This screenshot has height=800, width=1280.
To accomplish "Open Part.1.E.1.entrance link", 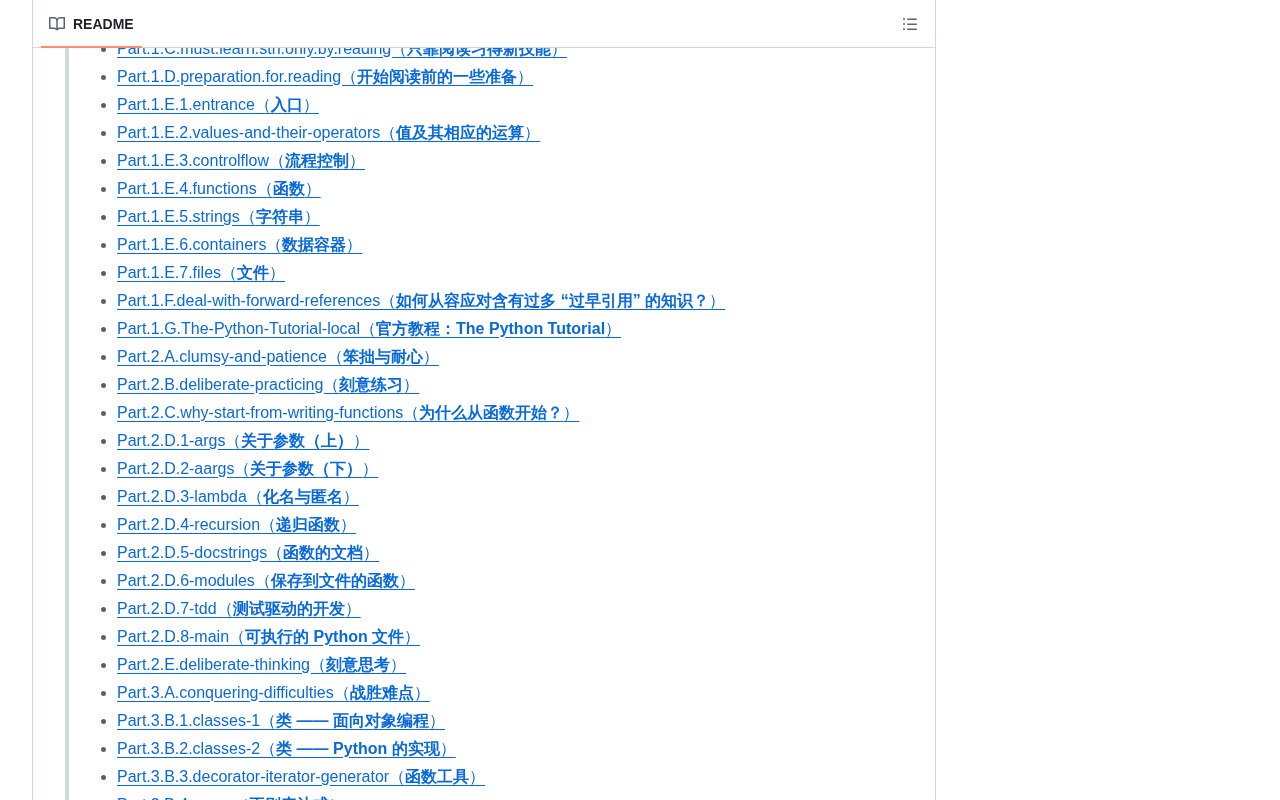I will 218,105.
